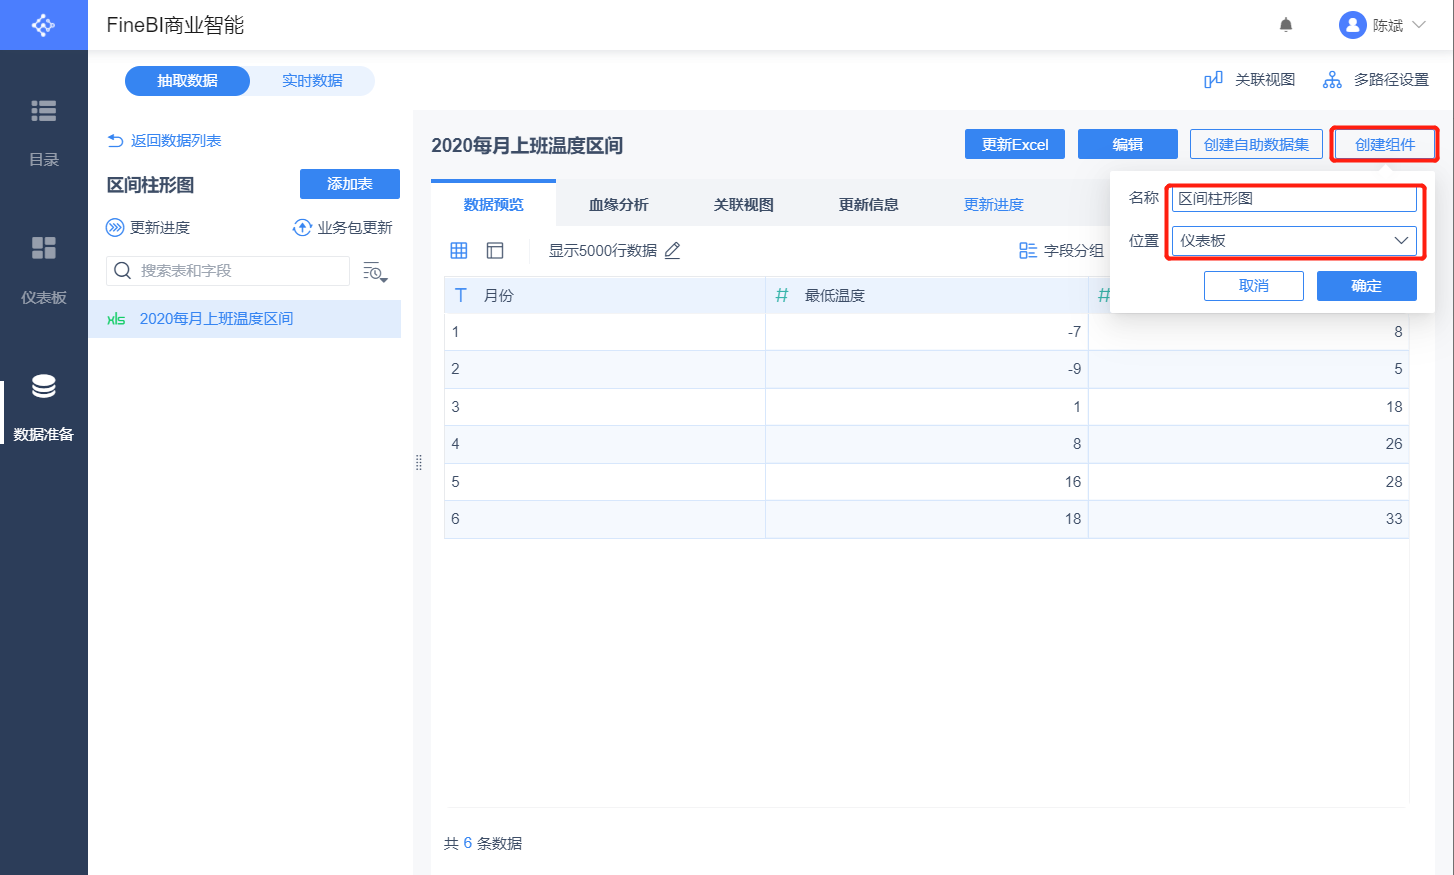
Task: Open the 目录 directory sidebar icon
Action: click(44, 111)
